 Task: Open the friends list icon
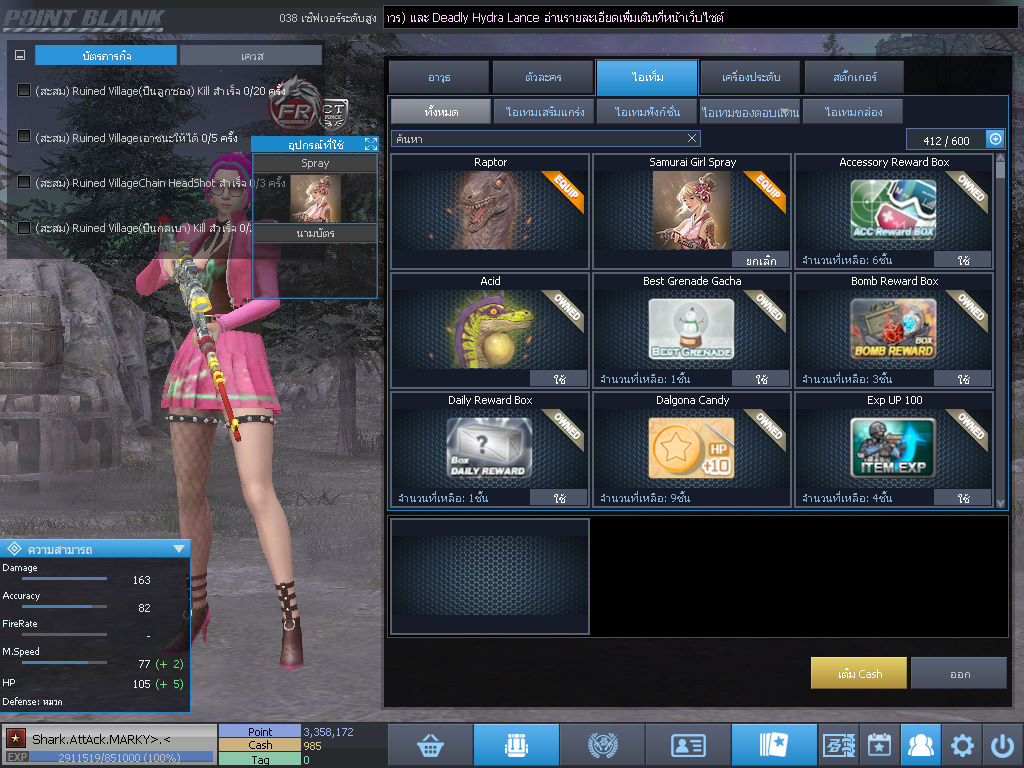pyautogui.click(x=921, y=744)
